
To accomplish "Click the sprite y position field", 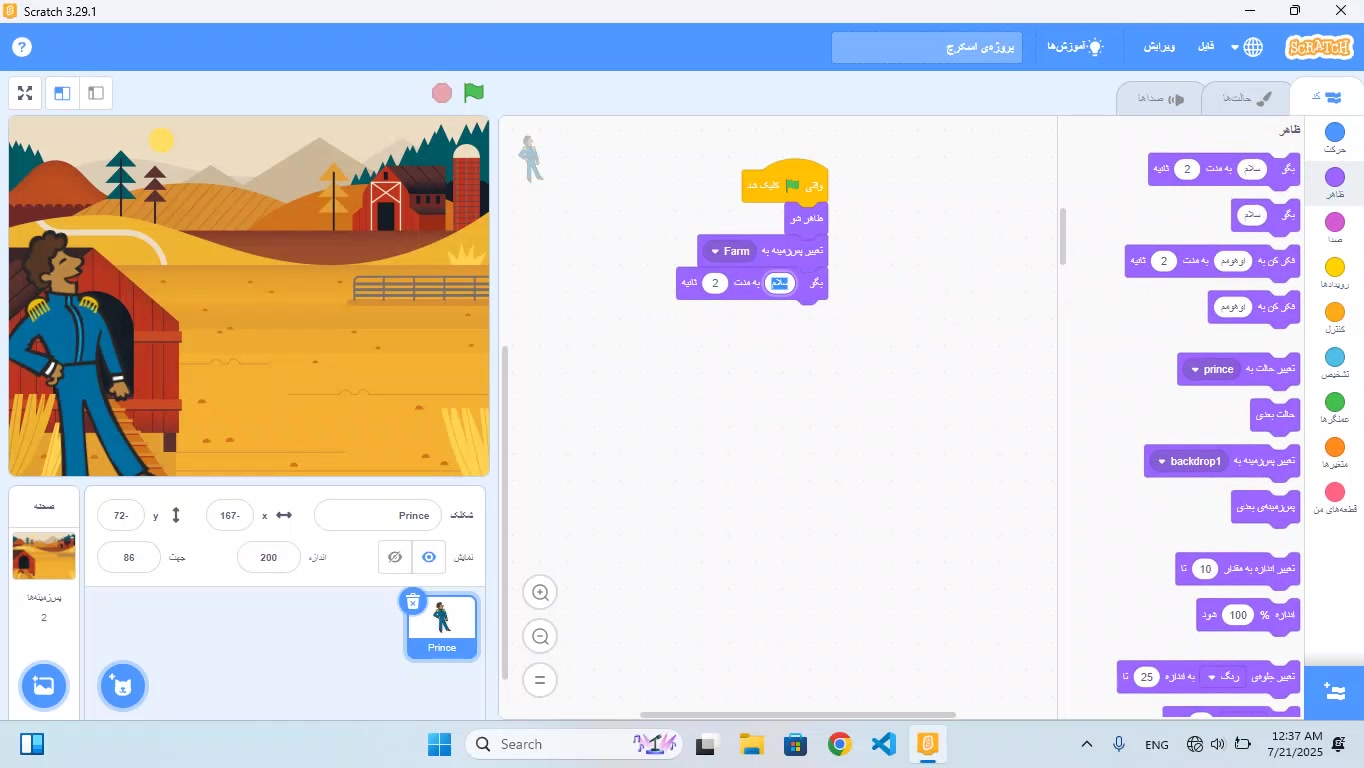I will click(x=121, y=515).
